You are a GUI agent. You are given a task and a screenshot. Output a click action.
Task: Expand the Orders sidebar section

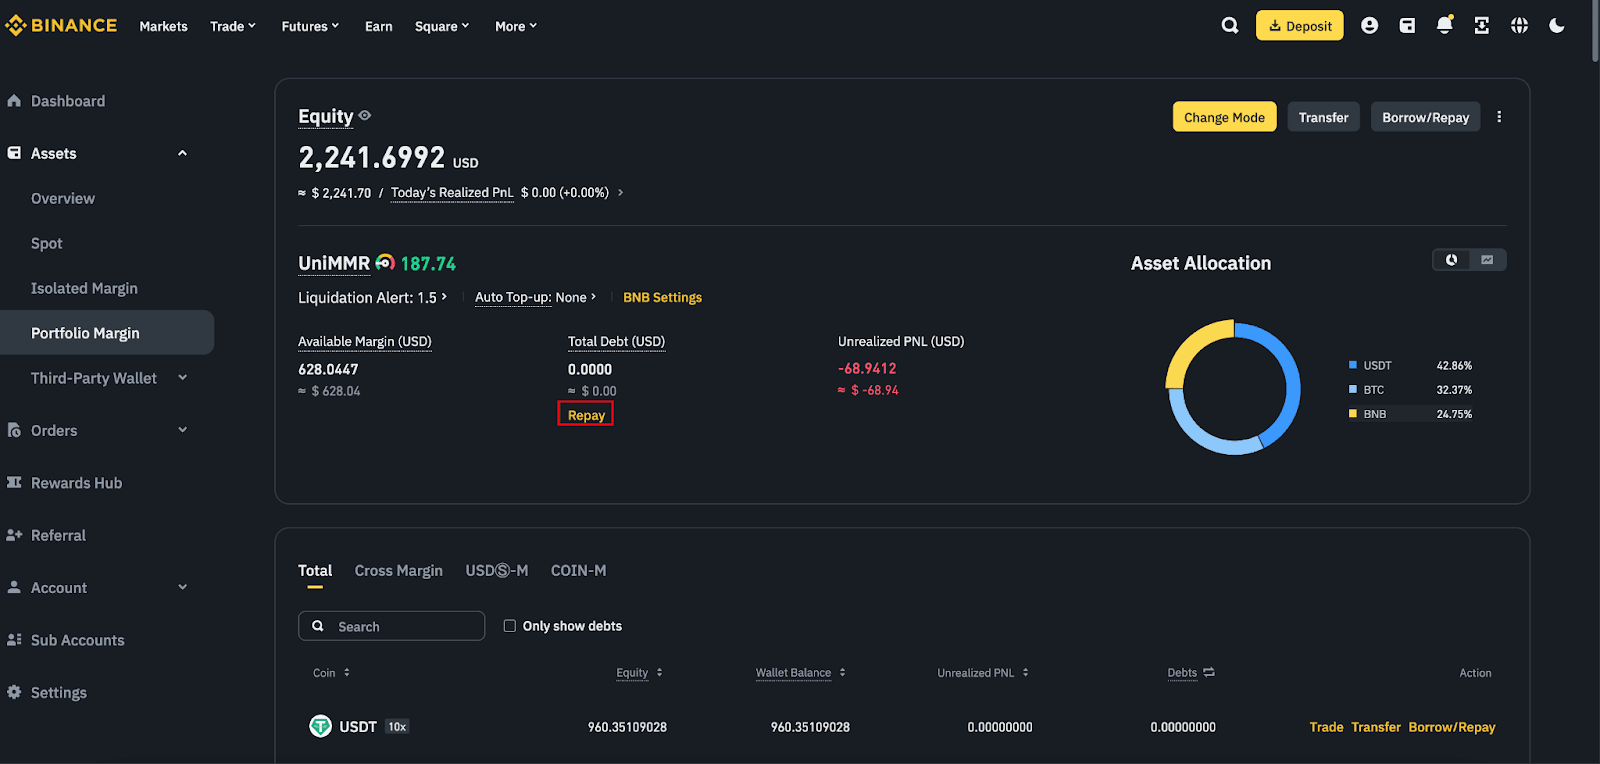pos(182,430)
